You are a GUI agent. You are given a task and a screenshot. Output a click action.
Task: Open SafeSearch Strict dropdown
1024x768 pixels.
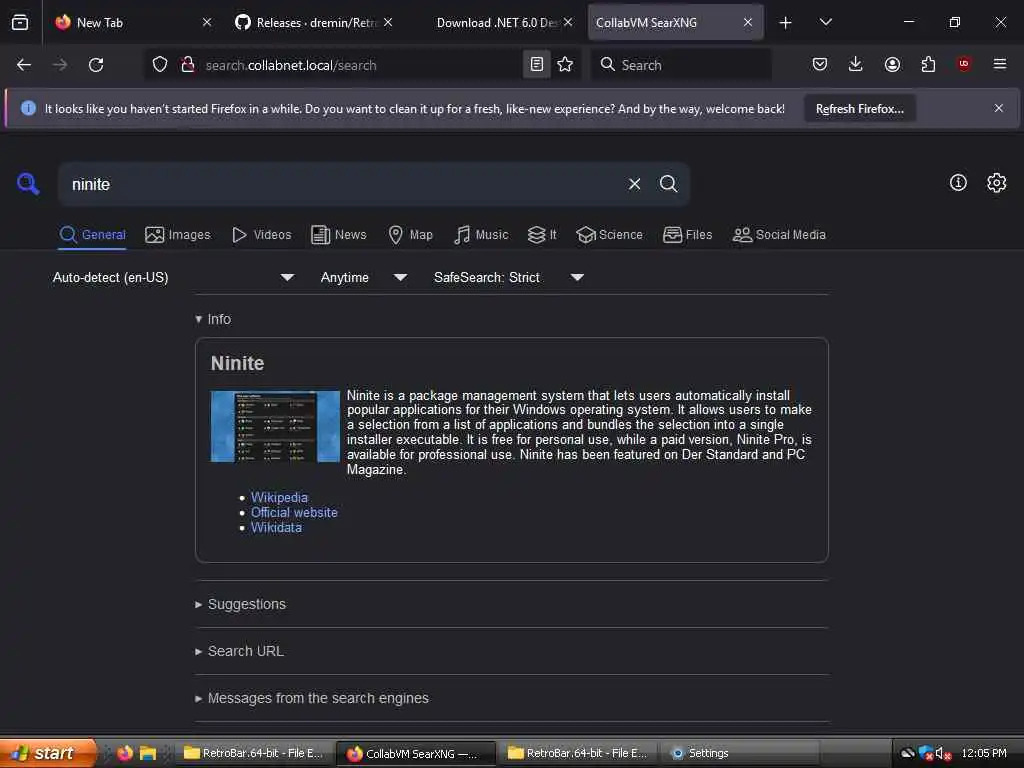pyautogui.click(x=509, y=278)
